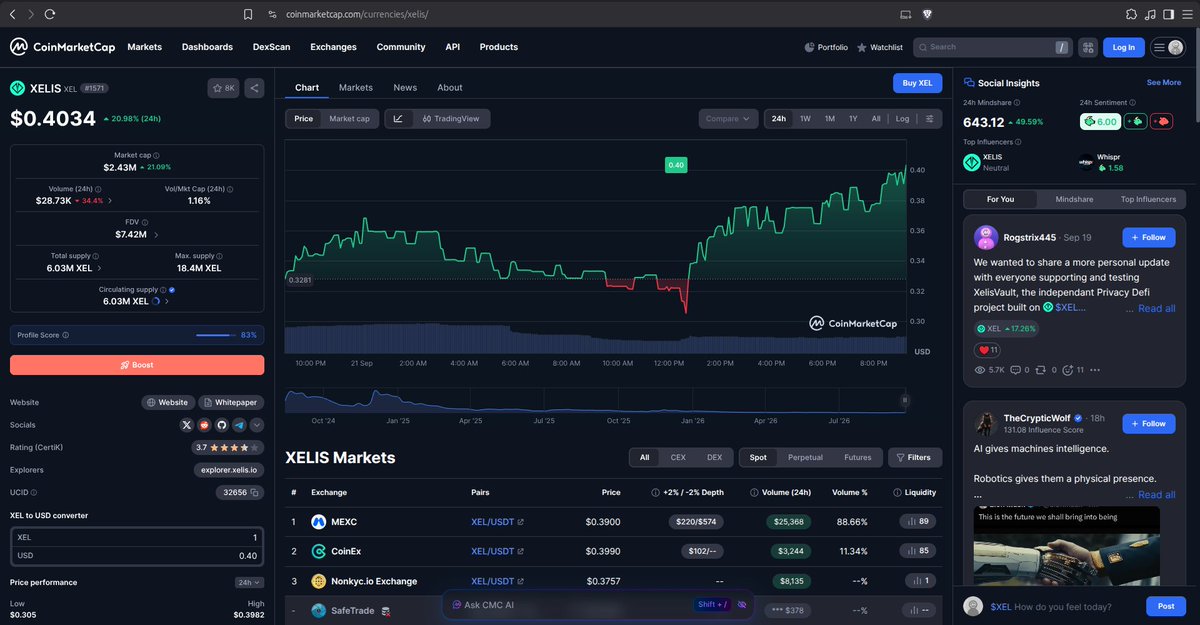
Task: Click the QR code app download icon
Action: (x=1087, y=47)
